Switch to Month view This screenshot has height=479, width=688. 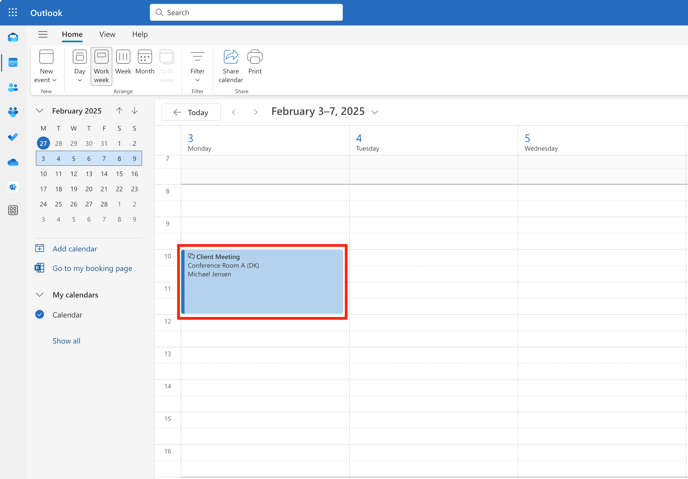click(x=145, y=62)
